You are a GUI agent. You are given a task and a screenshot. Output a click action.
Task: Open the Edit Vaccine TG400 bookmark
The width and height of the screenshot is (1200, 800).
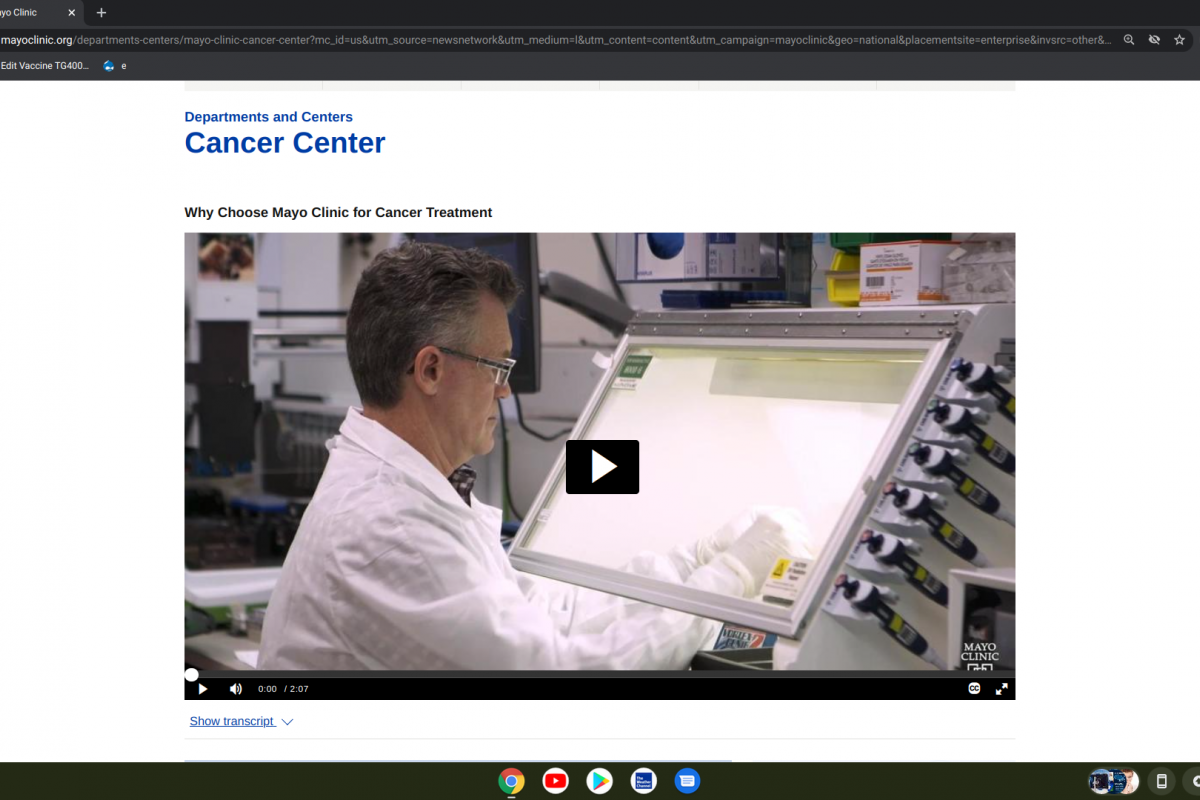(45, 66)
